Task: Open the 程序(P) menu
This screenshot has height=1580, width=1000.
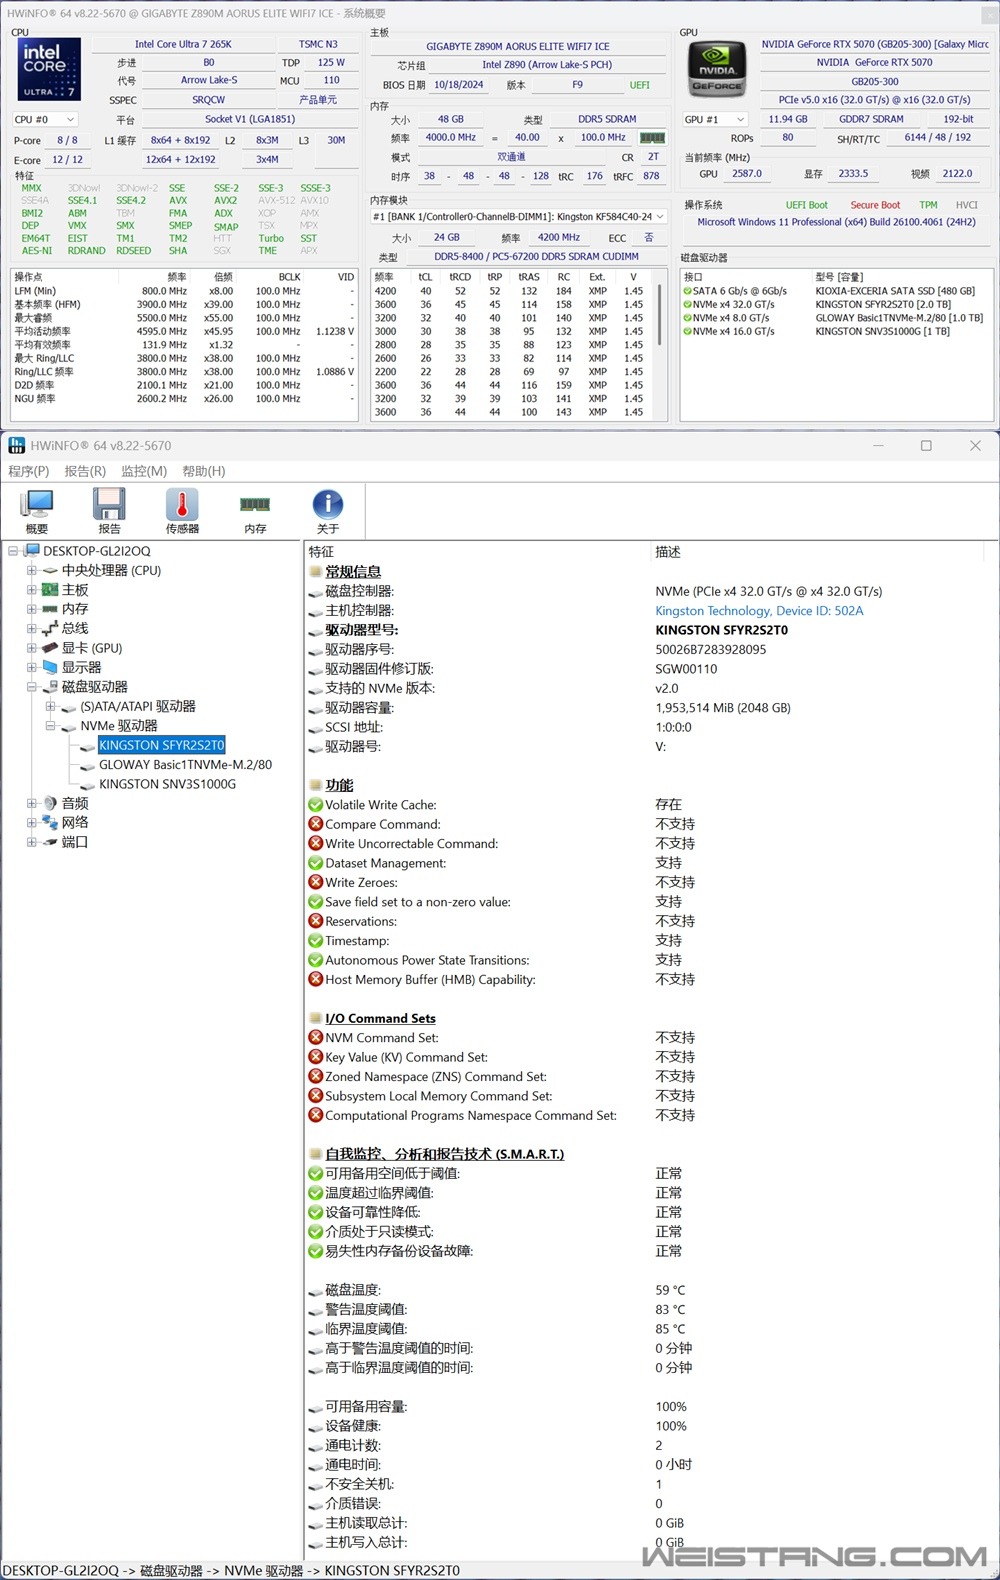Action: click(28, 471)
